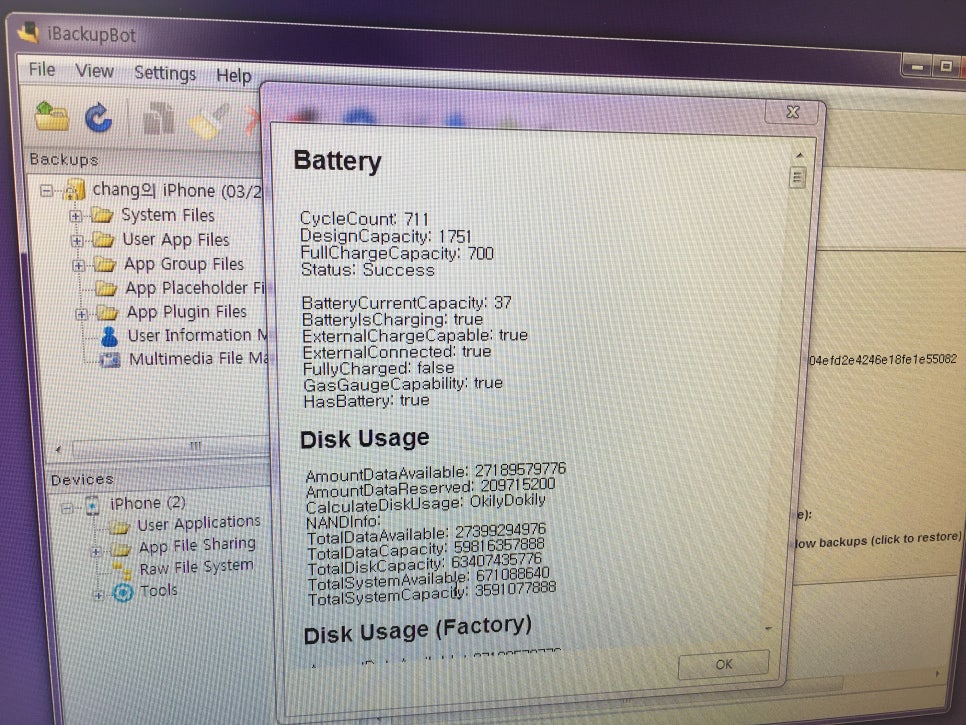Click the folder icon next to App File Sharing
Image resolution: width=966 pixels, height=725 pixels.
[121, 548]
